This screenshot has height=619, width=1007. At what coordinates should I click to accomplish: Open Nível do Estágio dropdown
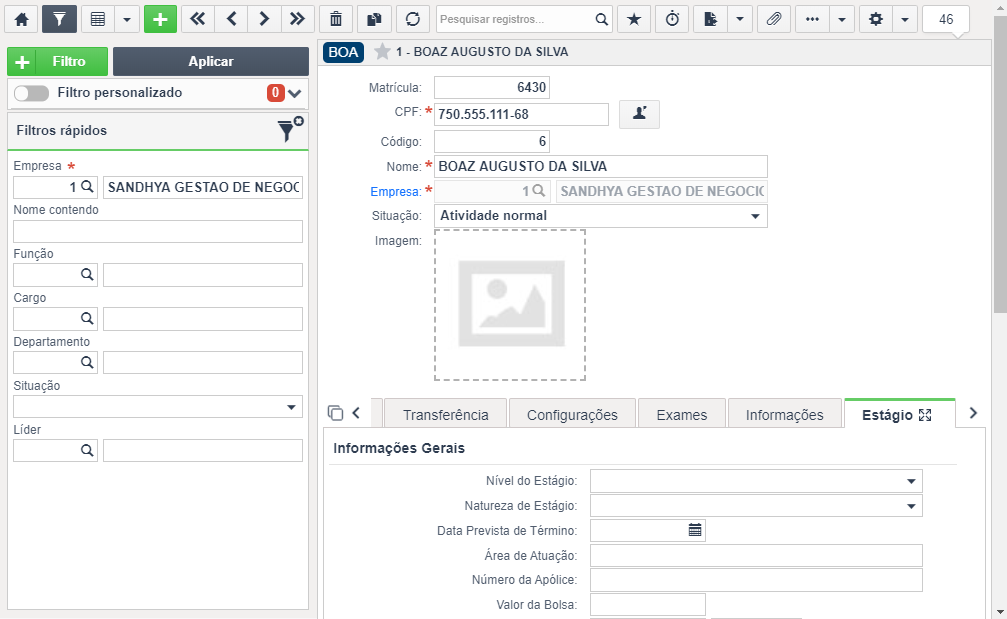(x=756, y=481)
